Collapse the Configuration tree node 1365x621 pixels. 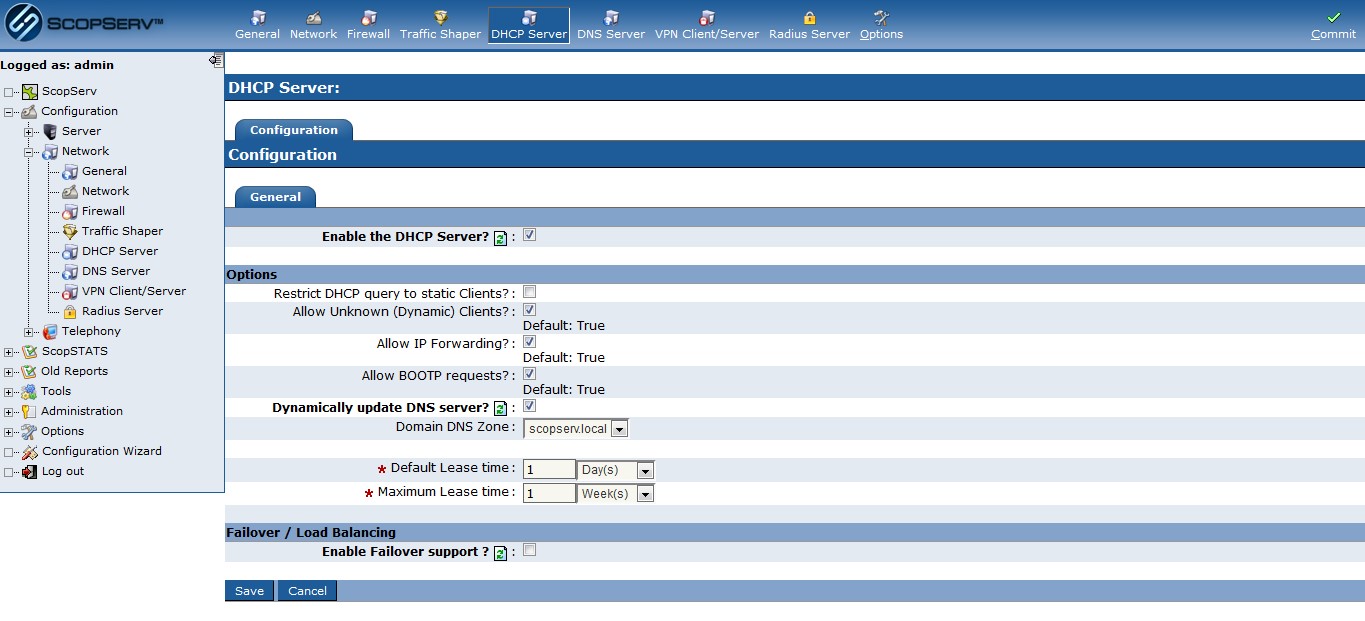coord(9,112)
